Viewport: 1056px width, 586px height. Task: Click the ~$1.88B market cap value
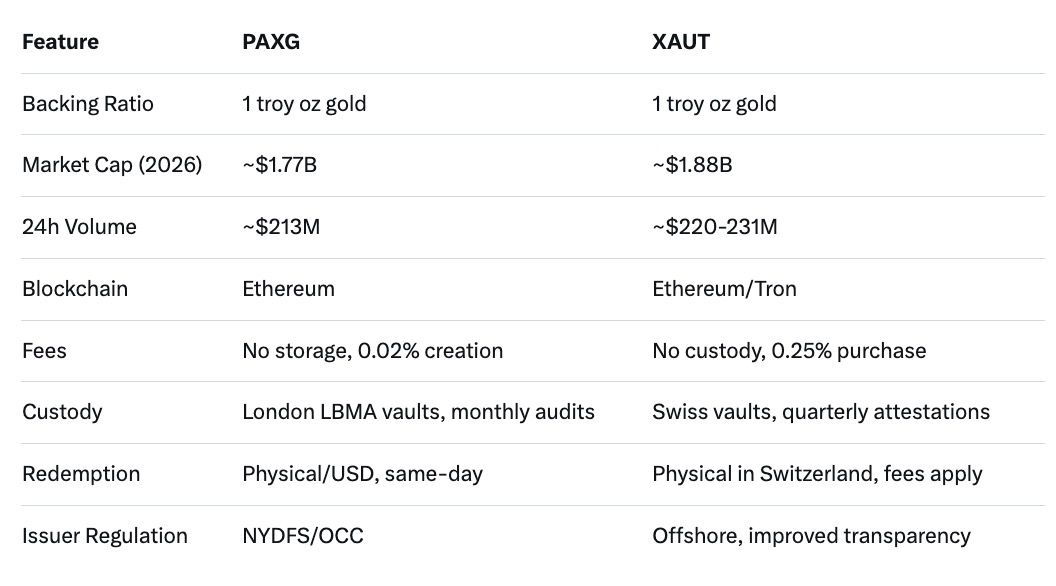pos(692,165)
